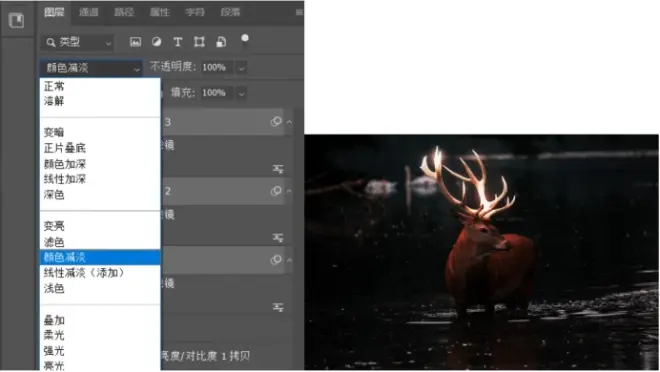Viewport: 660px width, 372px height.
Task: Select 柔光 blend mode
Action: point(100,335)
